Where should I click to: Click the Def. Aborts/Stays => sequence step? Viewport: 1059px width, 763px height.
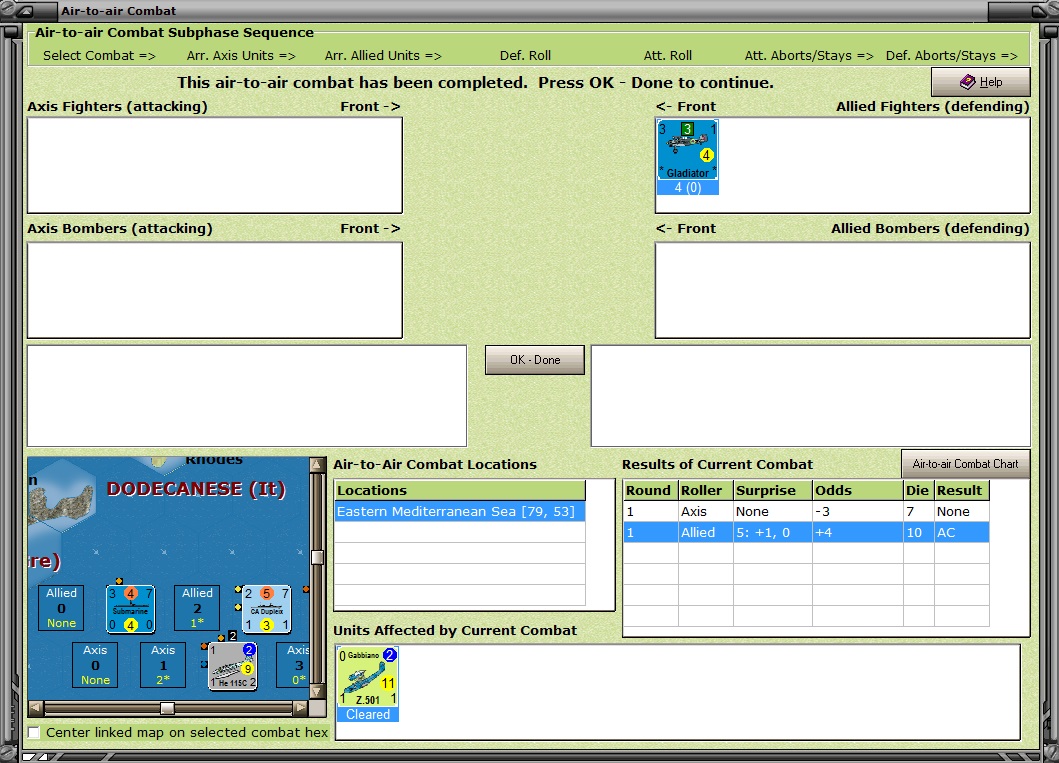coord(952,55)
